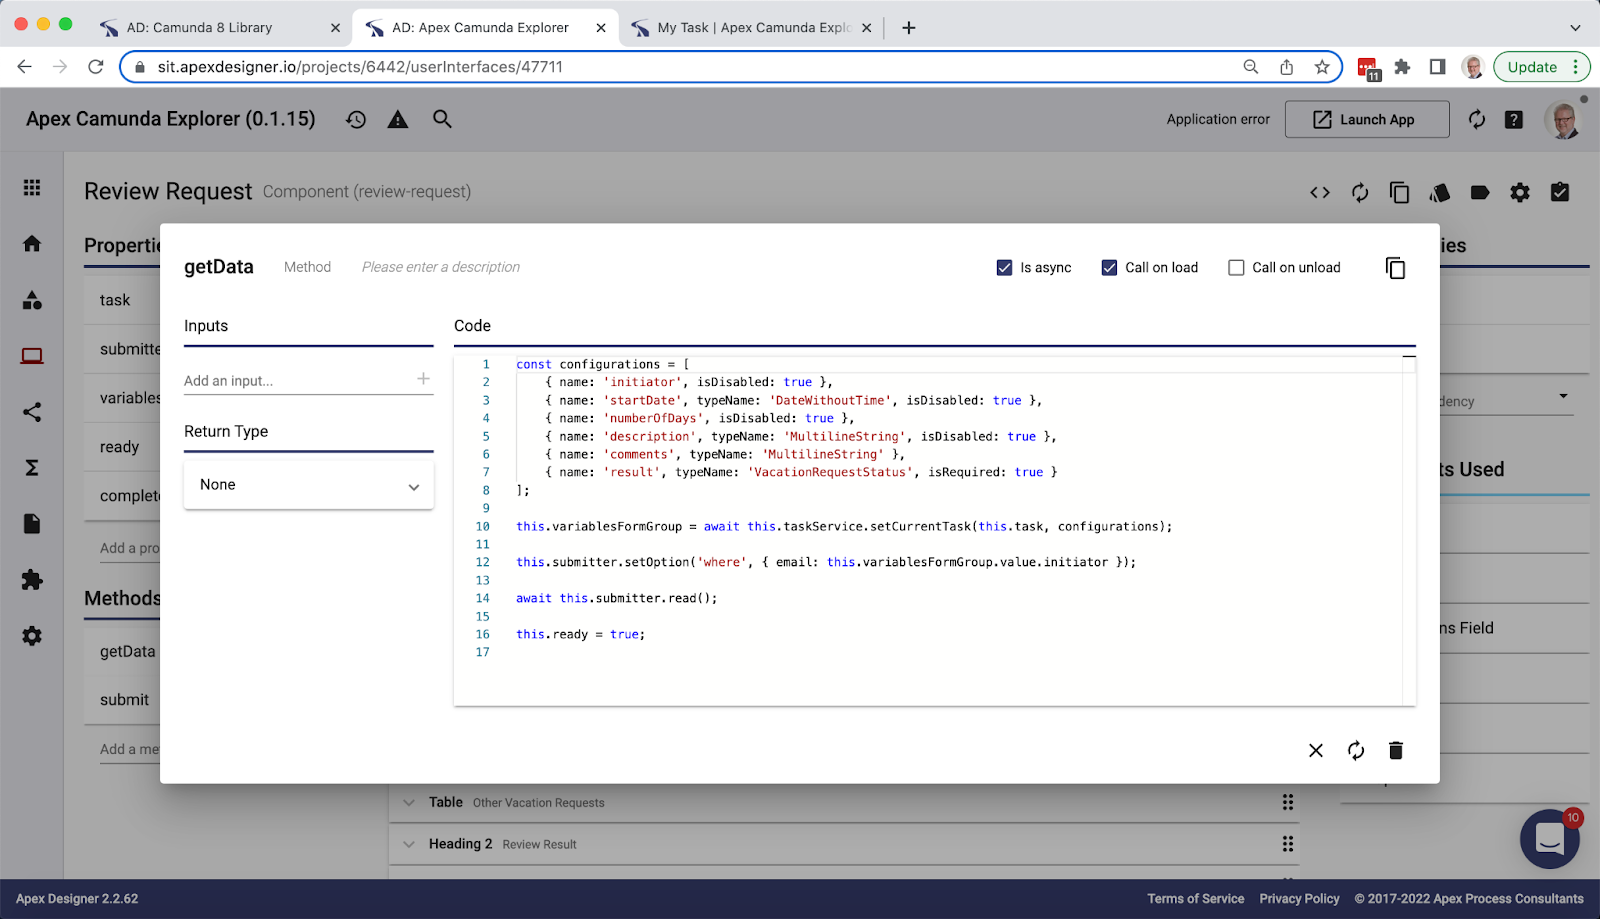Image resolution: width=1600 pixels, height=919 pixels.
Task: Bookmark this page with star icon
Action: (1322, 67)
